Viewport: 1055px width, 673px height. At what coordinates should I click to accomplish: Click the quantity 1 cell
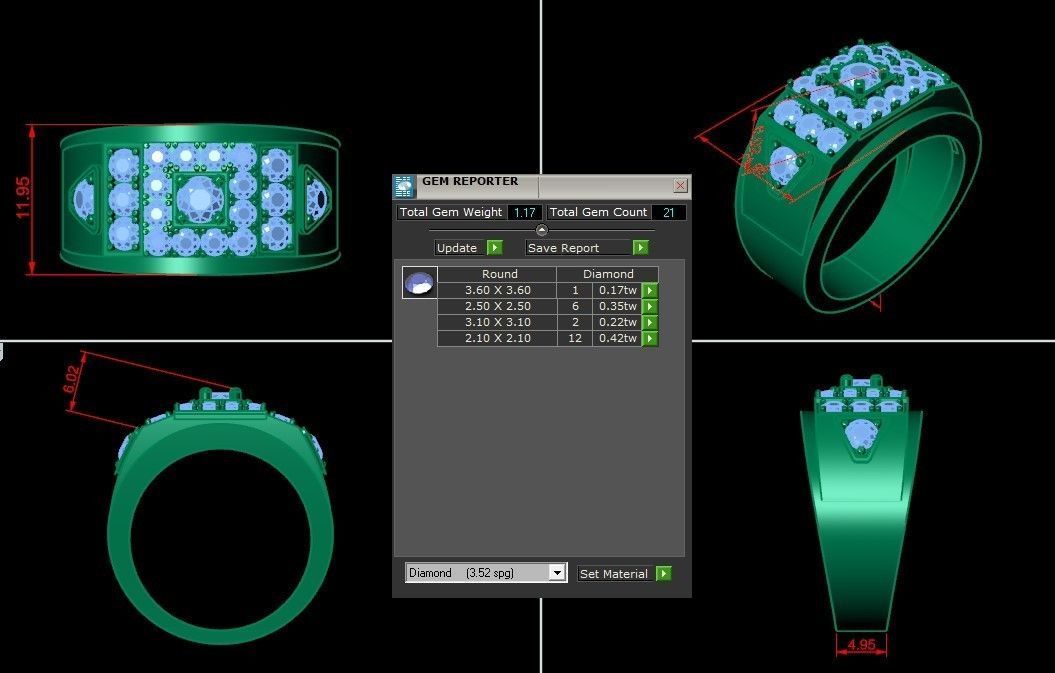coord(575,290)
